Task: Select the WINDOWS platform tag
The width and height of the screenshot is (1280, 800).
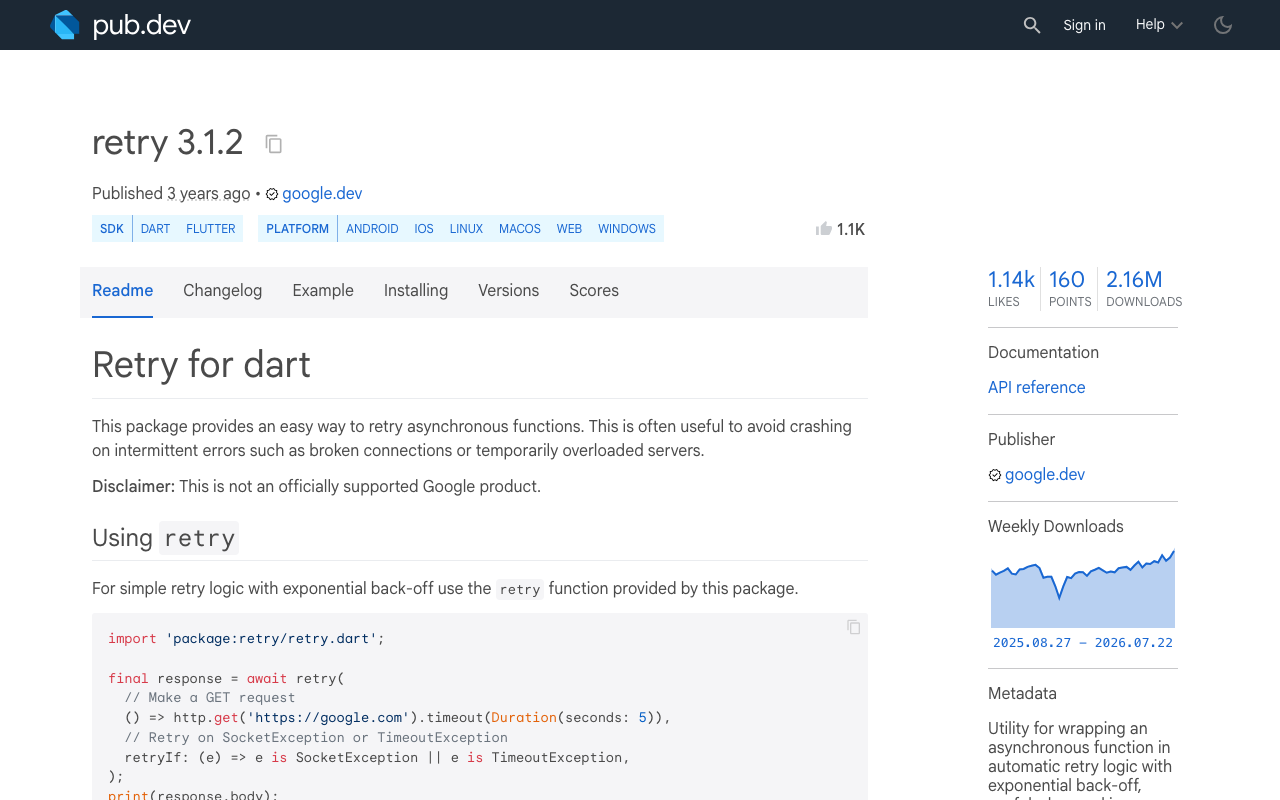Action: 627,229
